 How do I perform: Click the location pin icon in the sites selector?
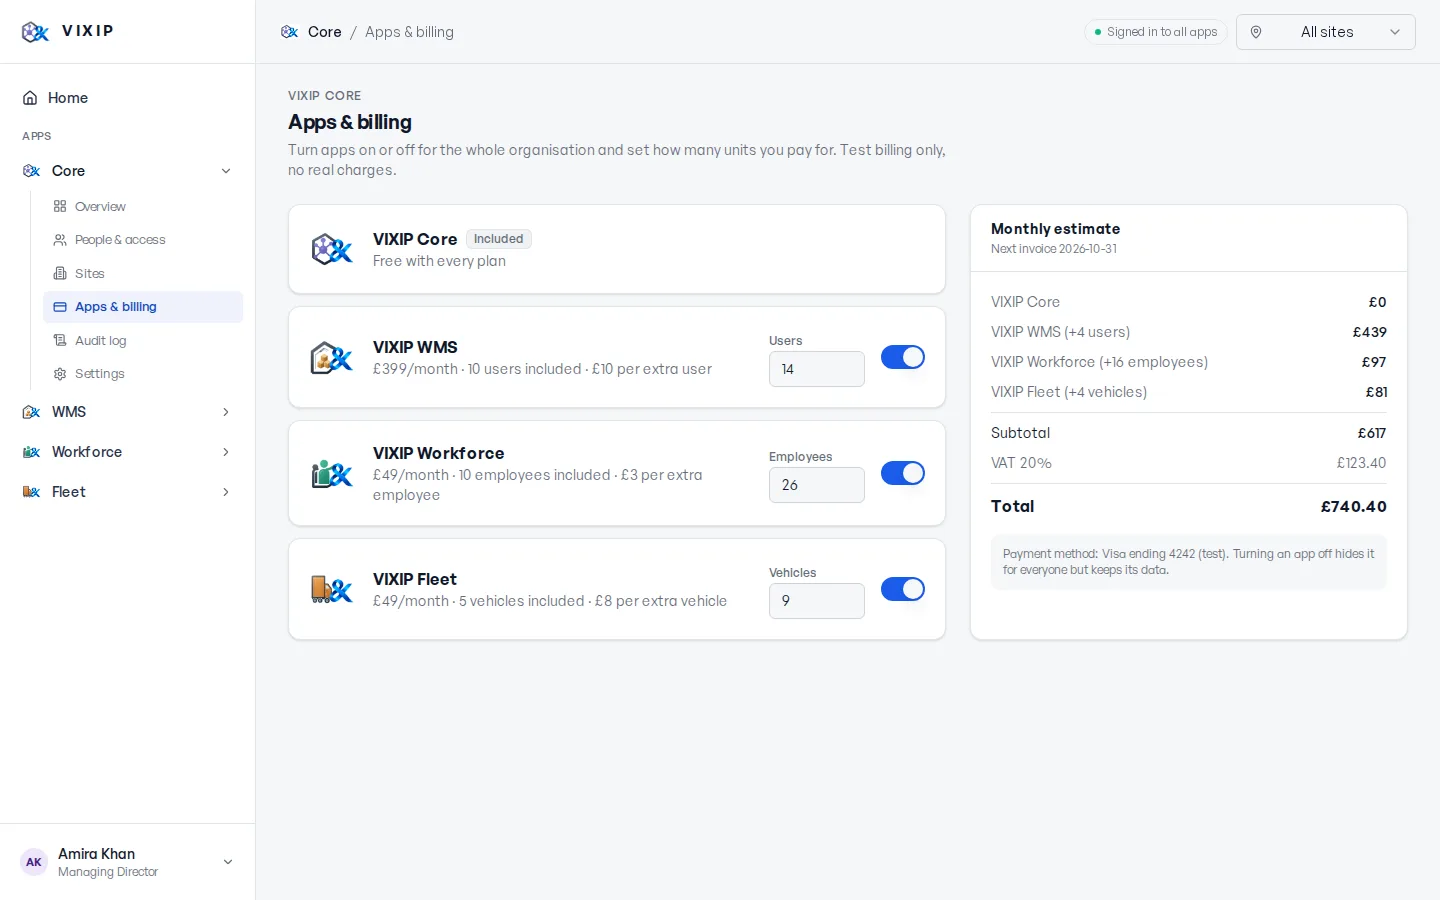click(1256, 32)
